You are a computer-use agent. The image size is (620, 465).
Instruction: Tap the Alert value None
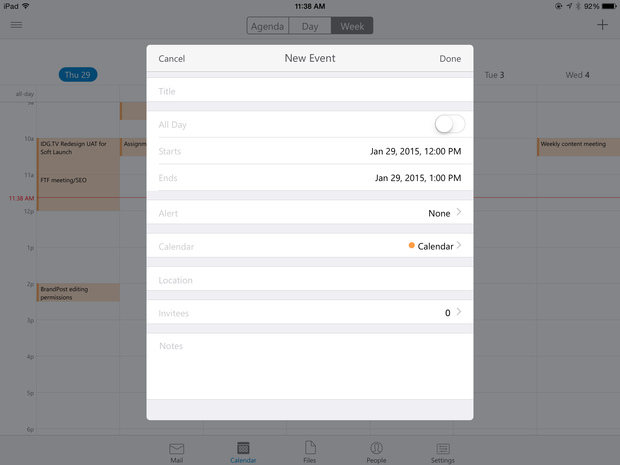click(439, 214)
